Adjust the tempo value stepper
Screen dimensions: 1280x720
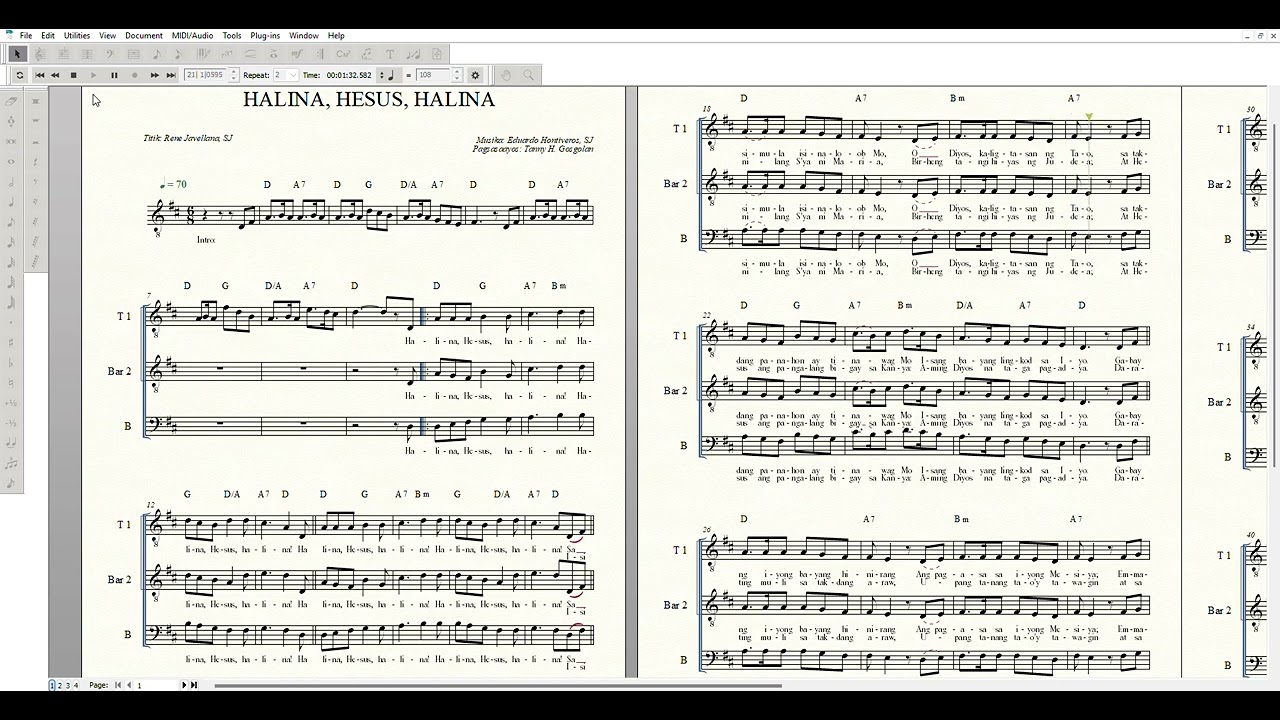point(457,75)
